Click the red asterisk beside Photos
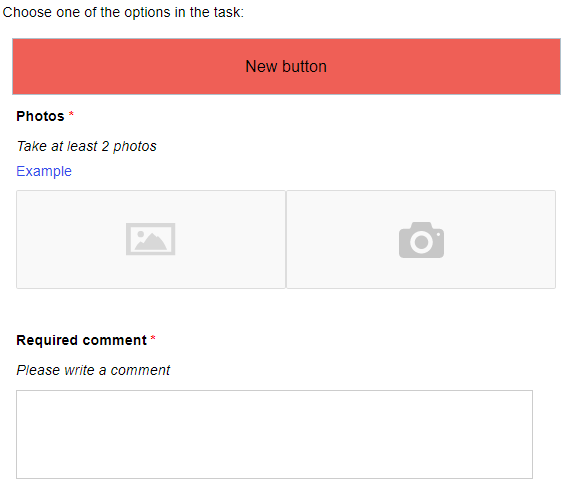This screenshot has width=572, height=488. [x=71, y=114]
